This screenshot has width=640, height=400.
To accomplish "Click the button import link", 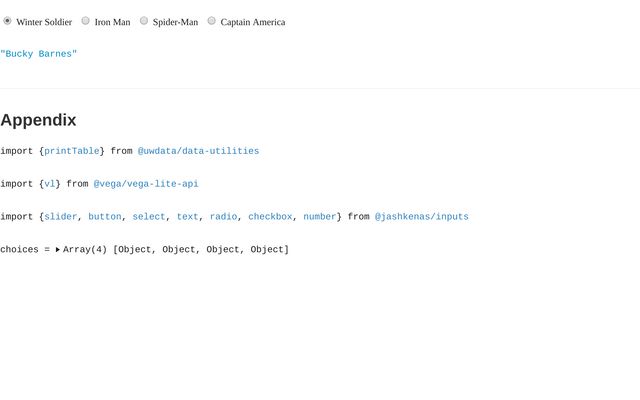I will tap(104, 217).
